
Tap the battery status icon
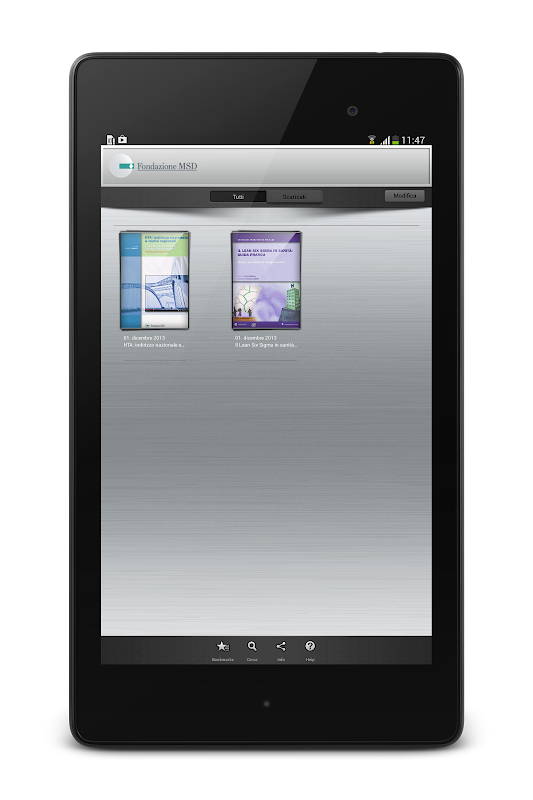click(395, 140)
